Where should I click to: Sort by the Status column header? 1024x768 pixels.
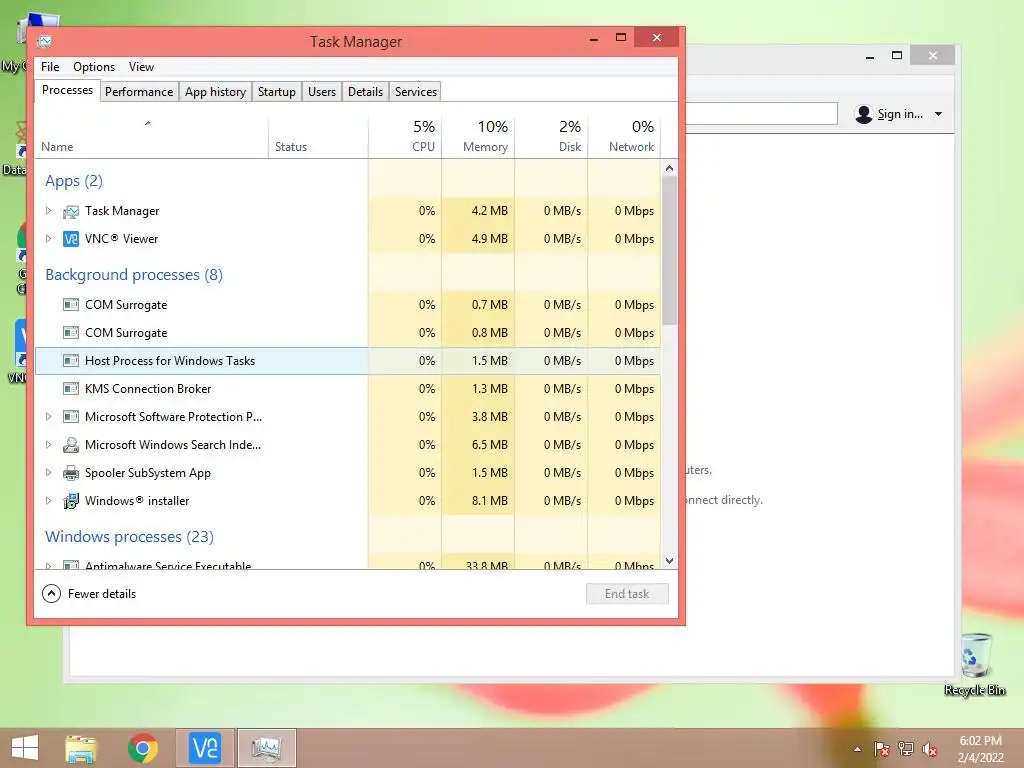[318, 138]
